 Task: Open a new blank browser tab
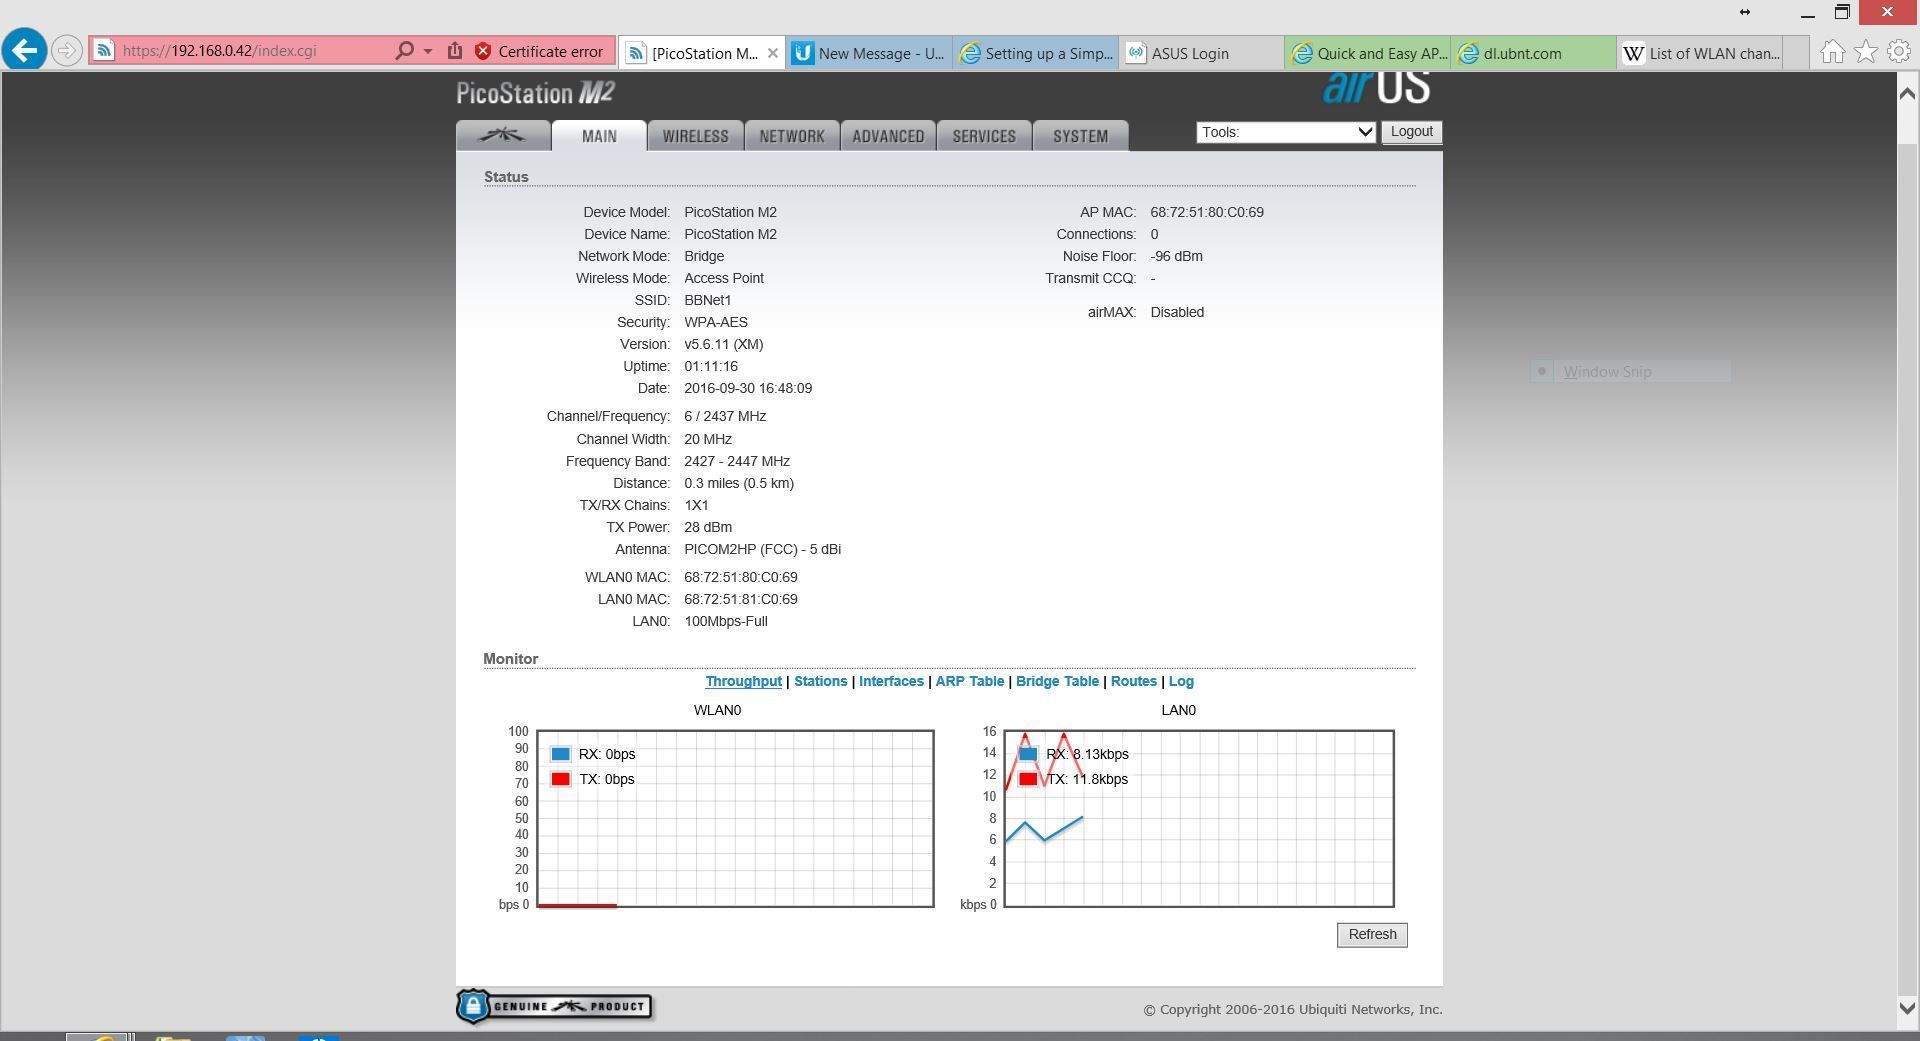point(1796,53)
